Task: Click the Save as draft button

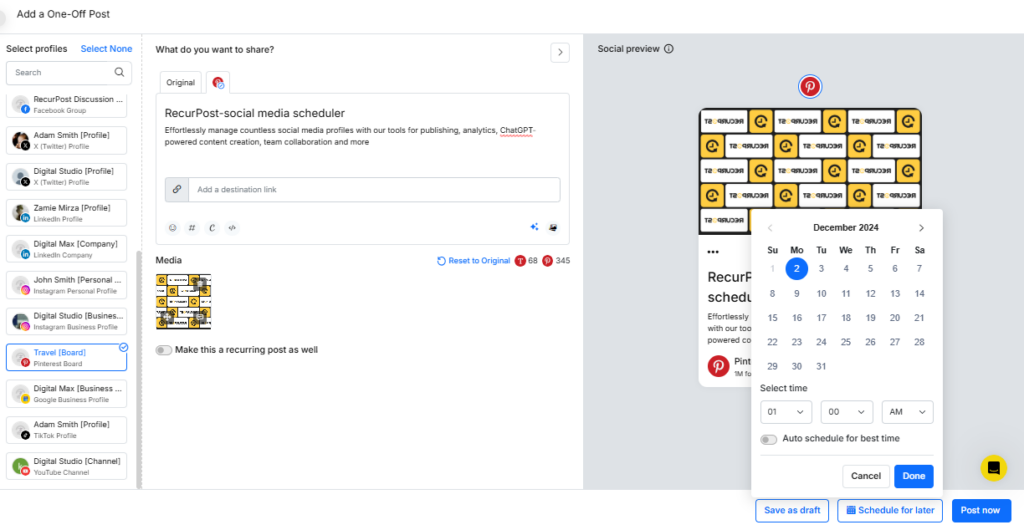Action: click(792, 510)
